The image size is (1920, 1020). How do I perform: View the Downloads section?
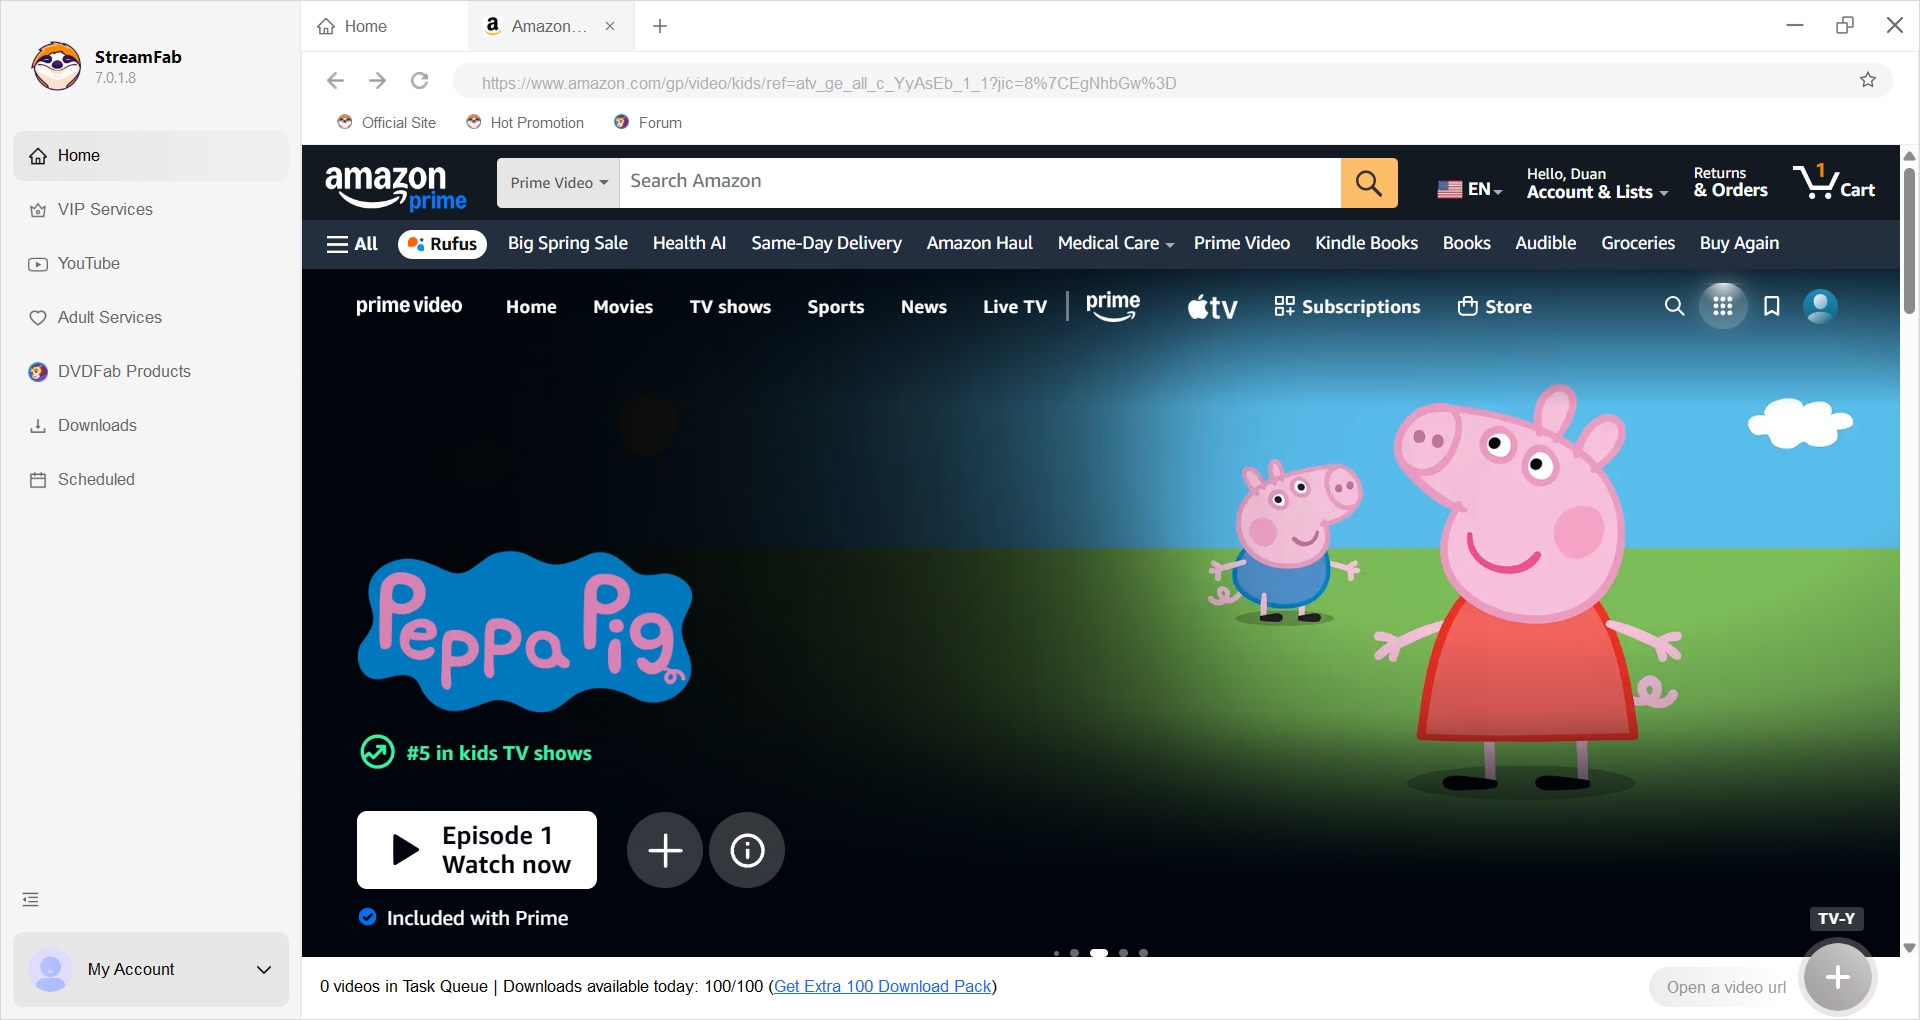click(x=97, y=425)
